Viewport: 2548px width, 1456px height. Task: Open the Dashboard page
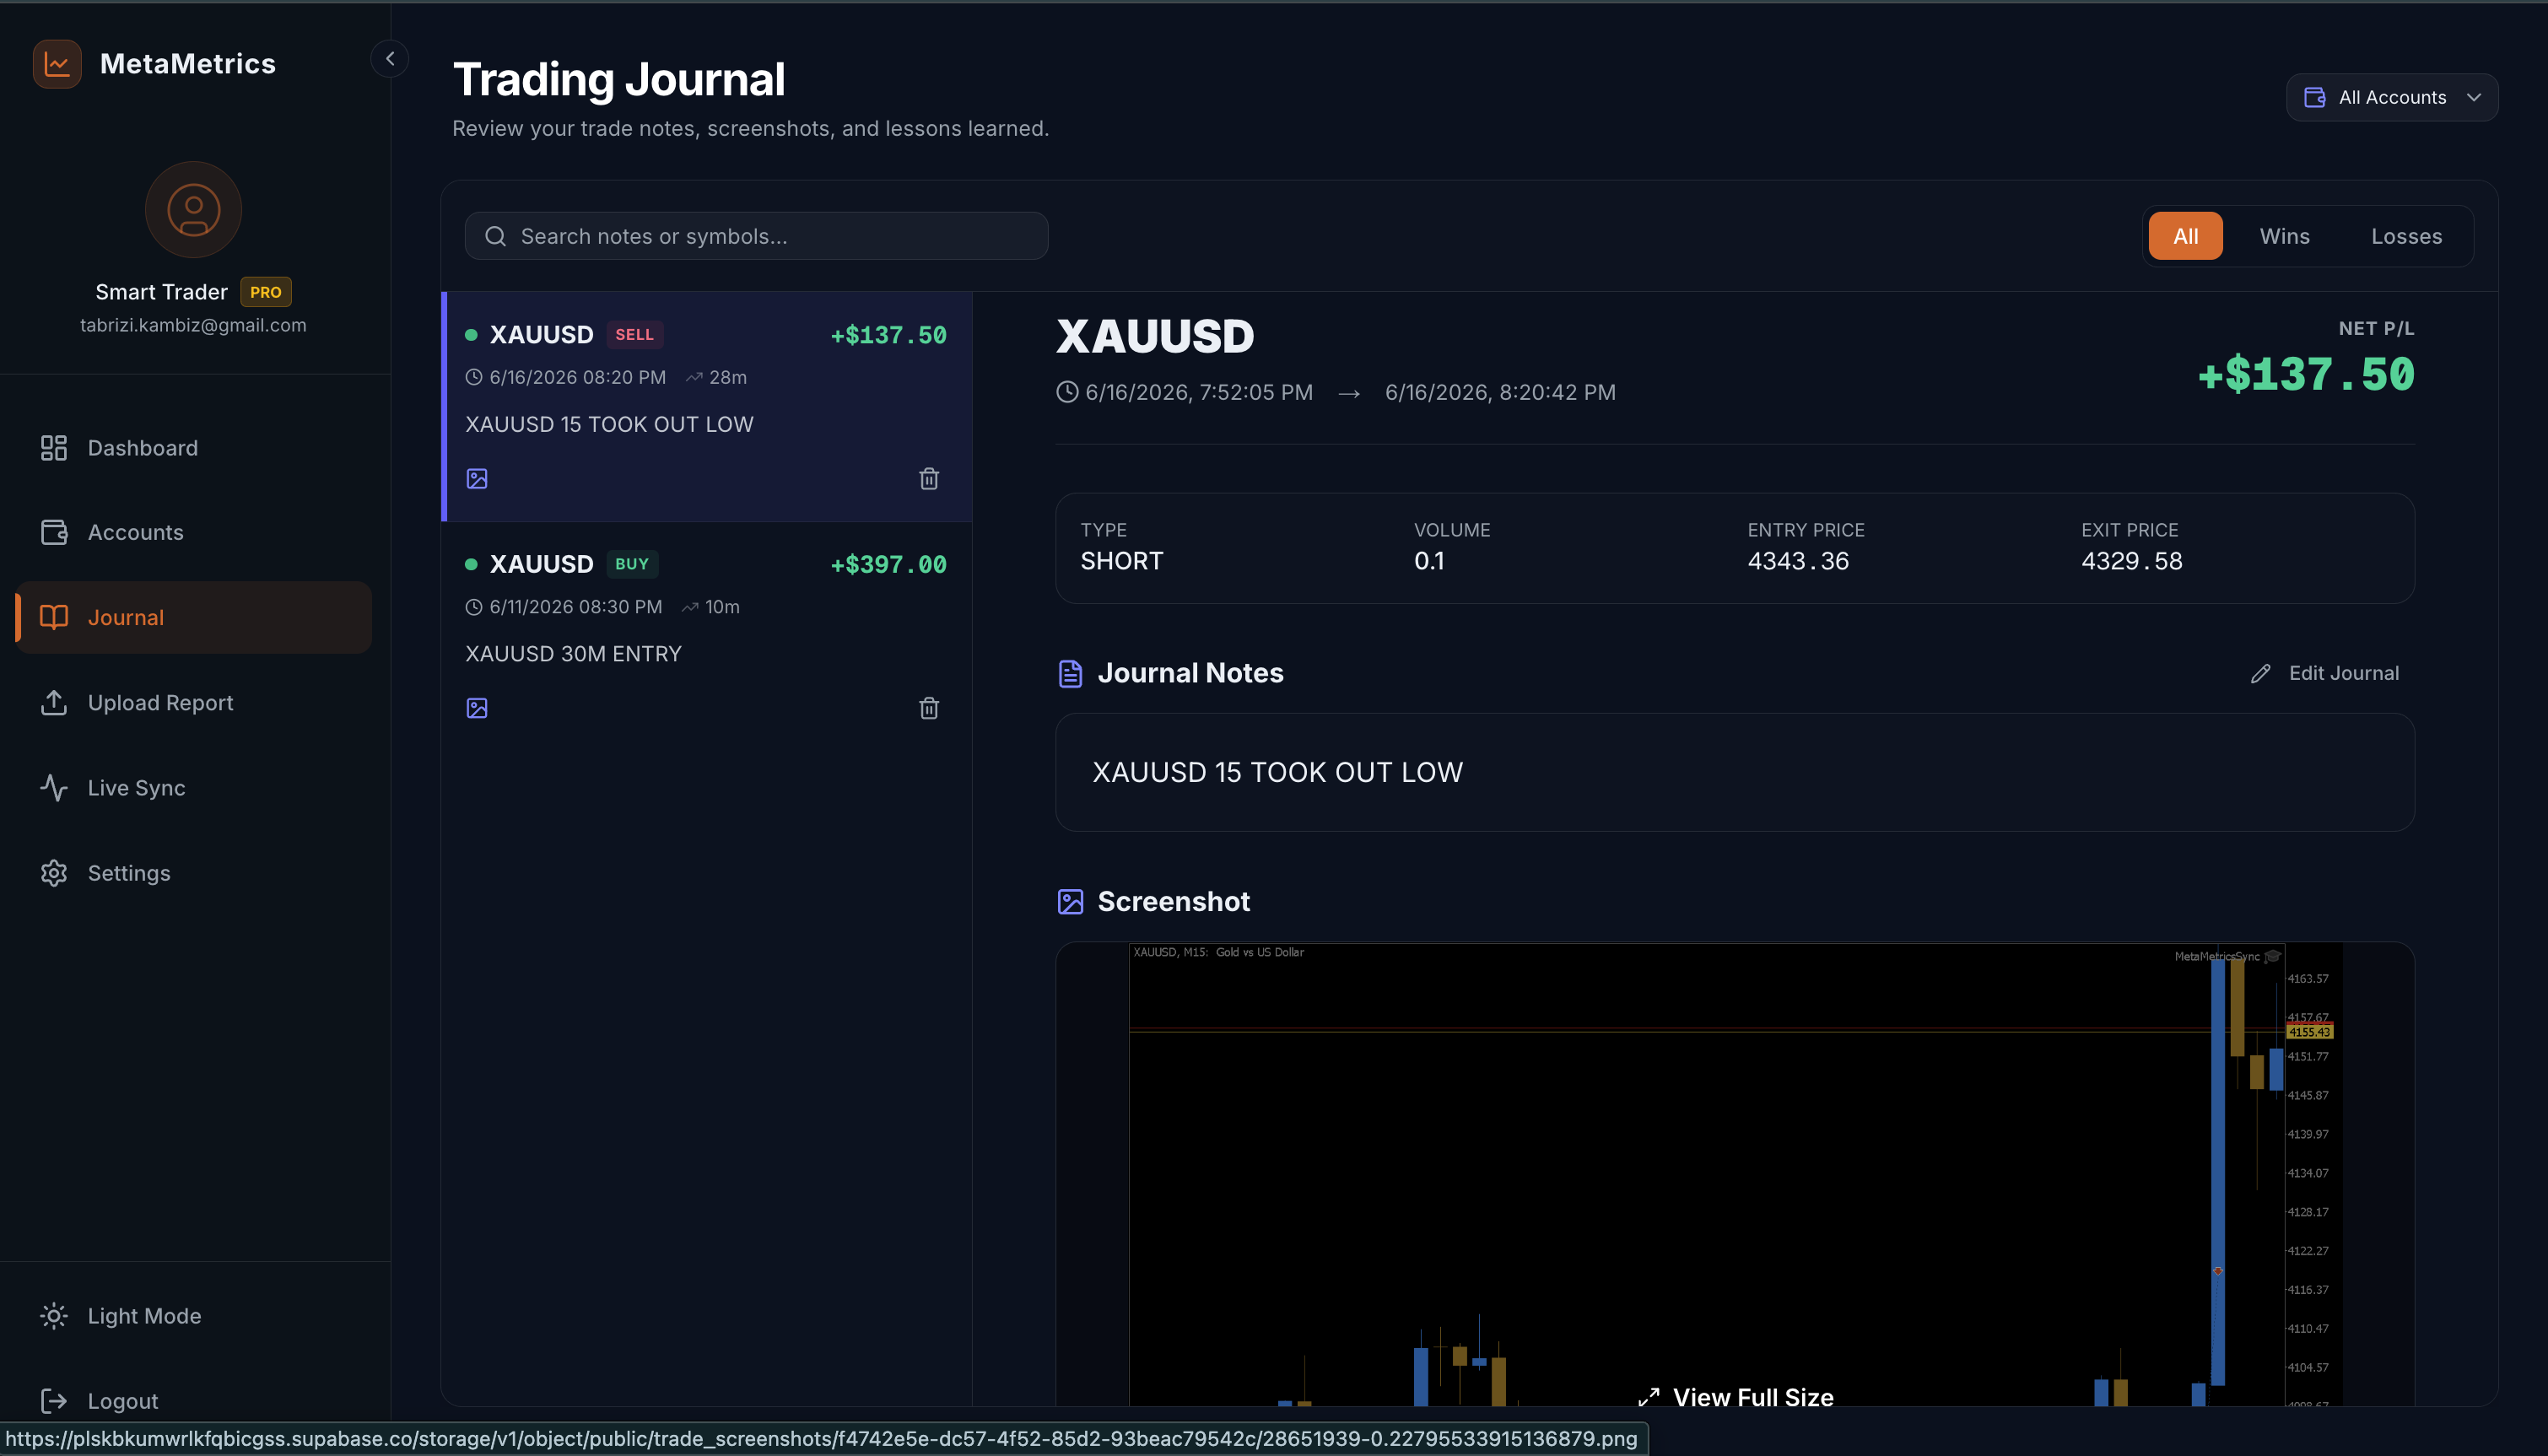pyautogui.click(x=194, y=448)
